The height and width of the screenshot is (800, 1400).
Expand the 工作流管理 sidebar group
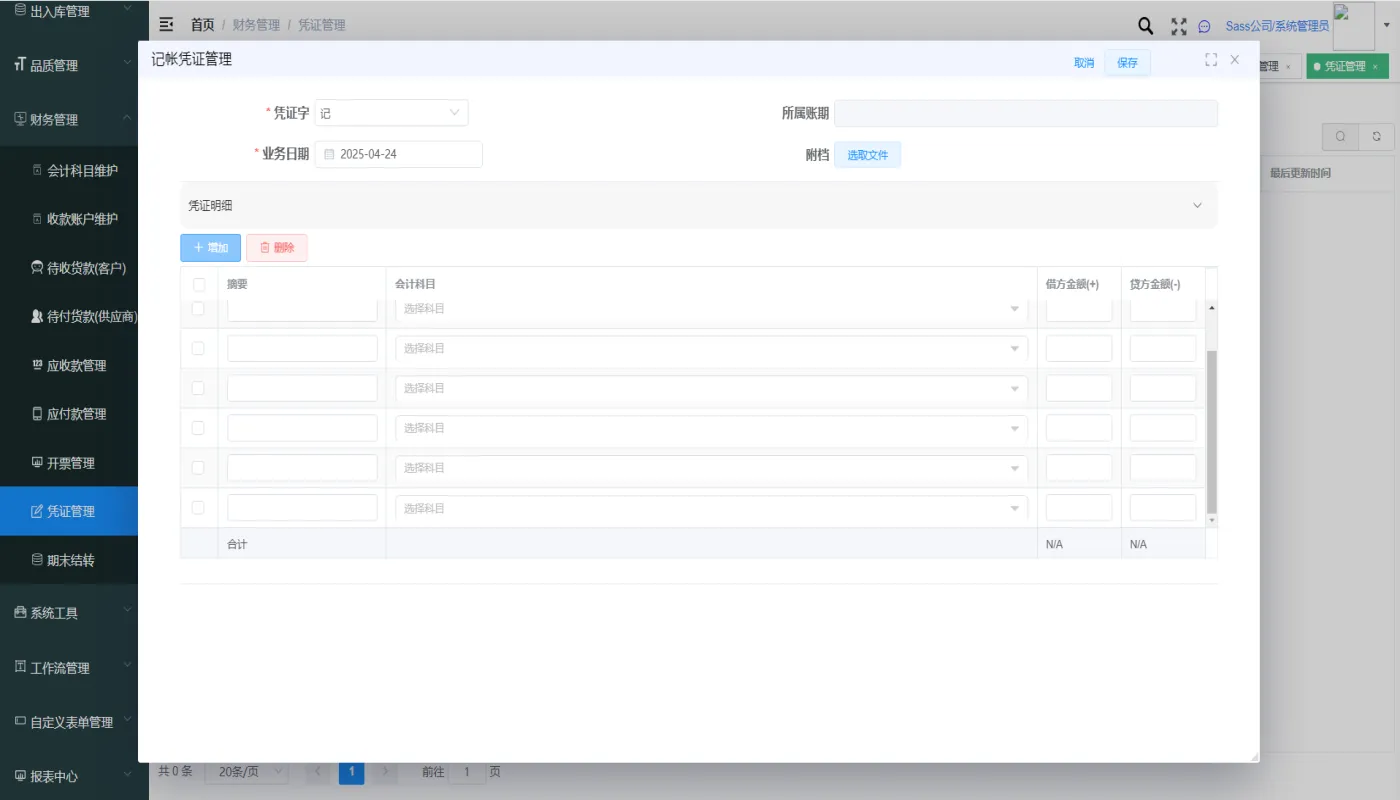69,667
